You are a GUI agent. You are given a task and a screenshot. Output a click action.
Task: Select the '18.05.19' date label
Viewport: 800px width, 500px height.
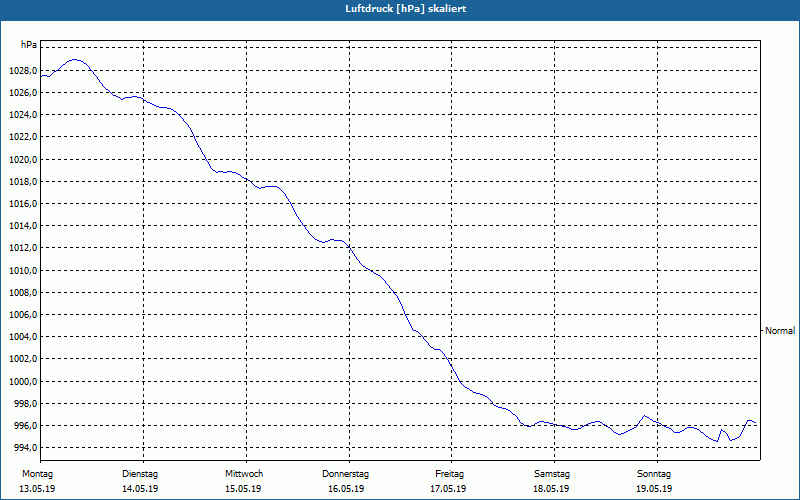point(552,489)
